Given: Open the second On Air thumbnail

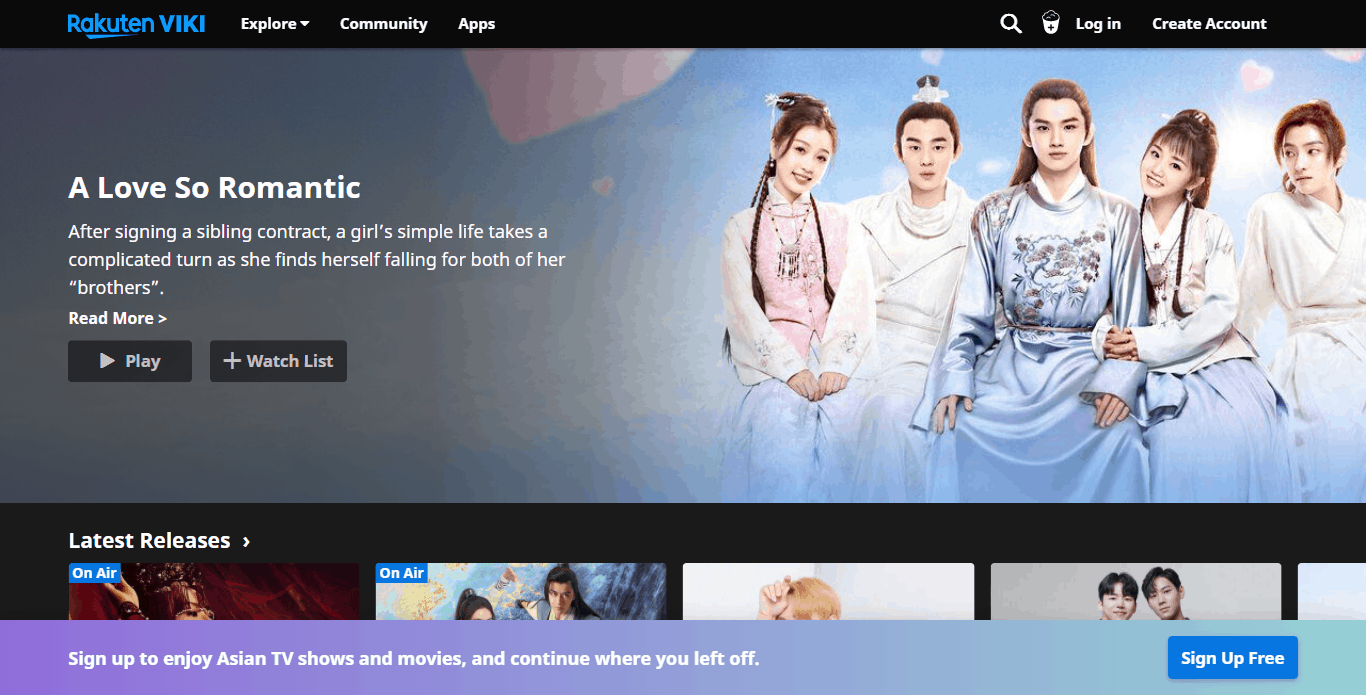Looking at the screenshot, I should (x=520, y=592).
